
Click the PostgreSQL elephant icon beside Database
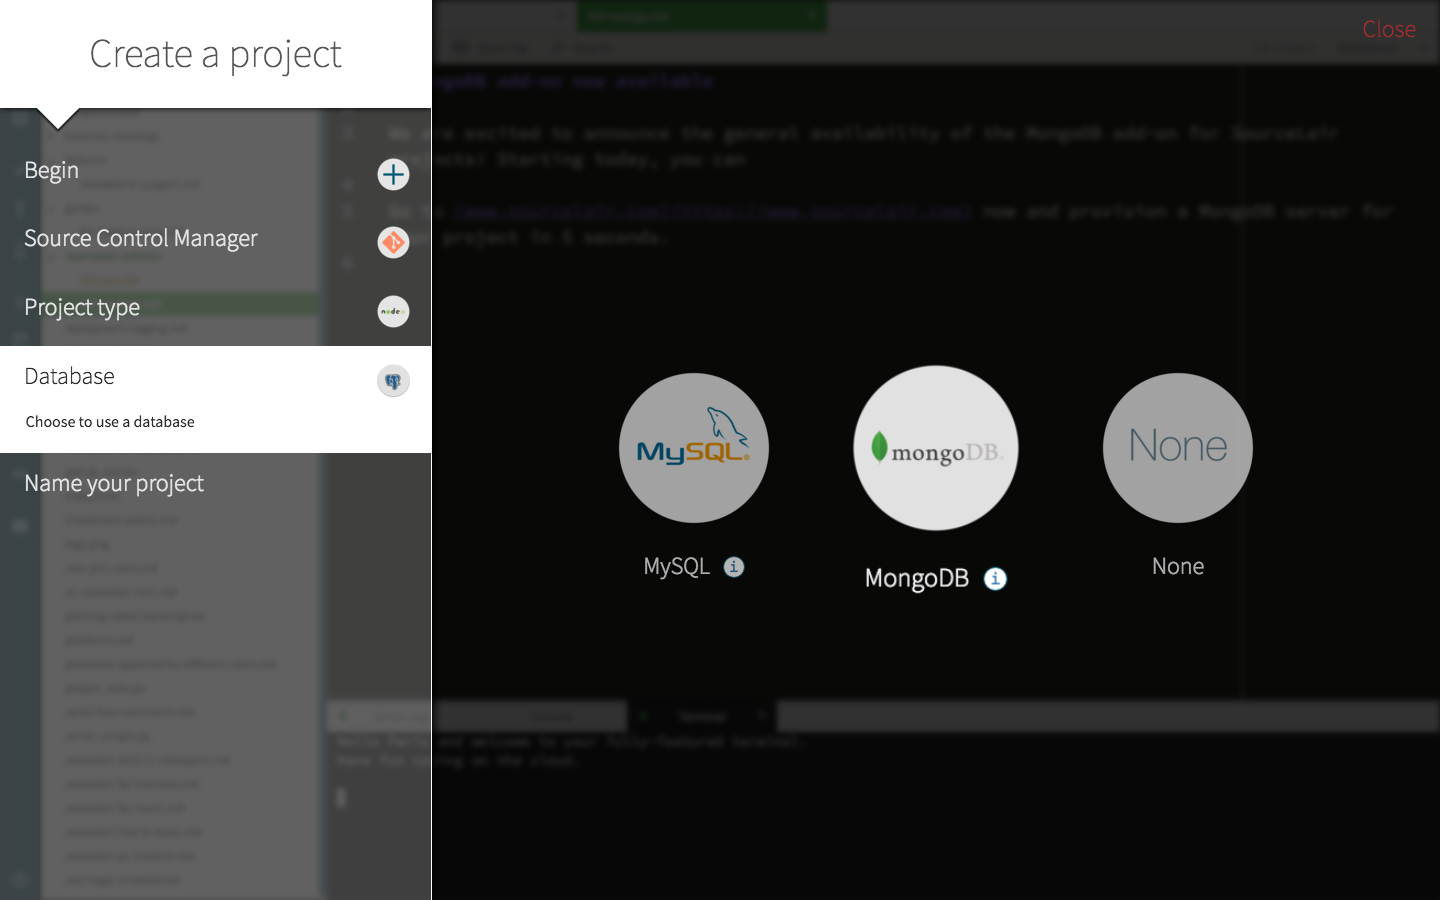coord(393,380)
